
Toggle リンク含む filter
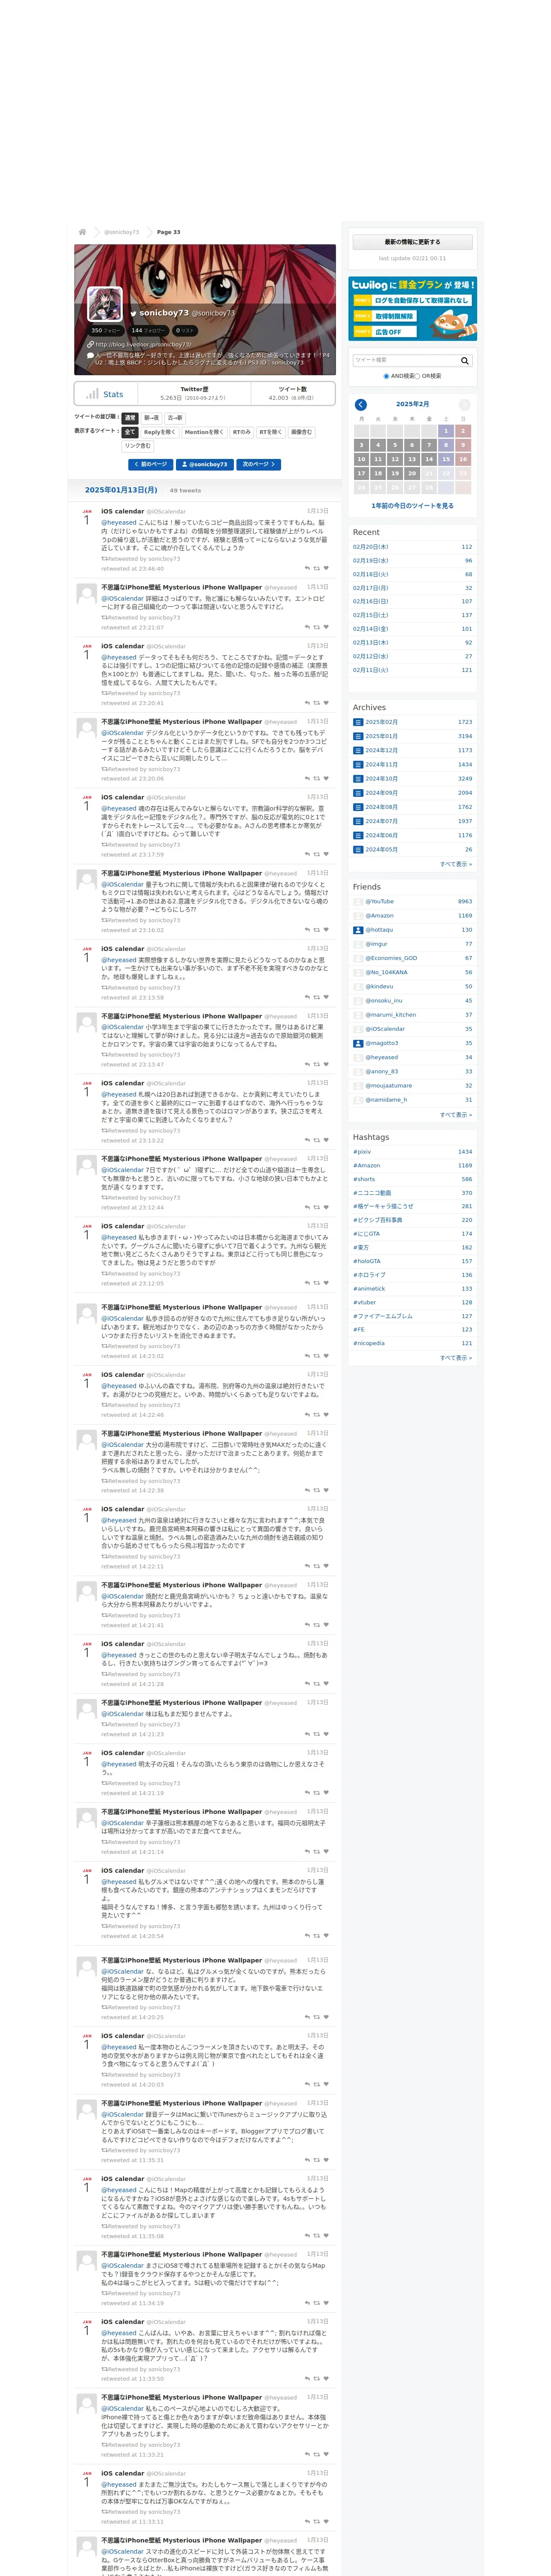(138, 446)
